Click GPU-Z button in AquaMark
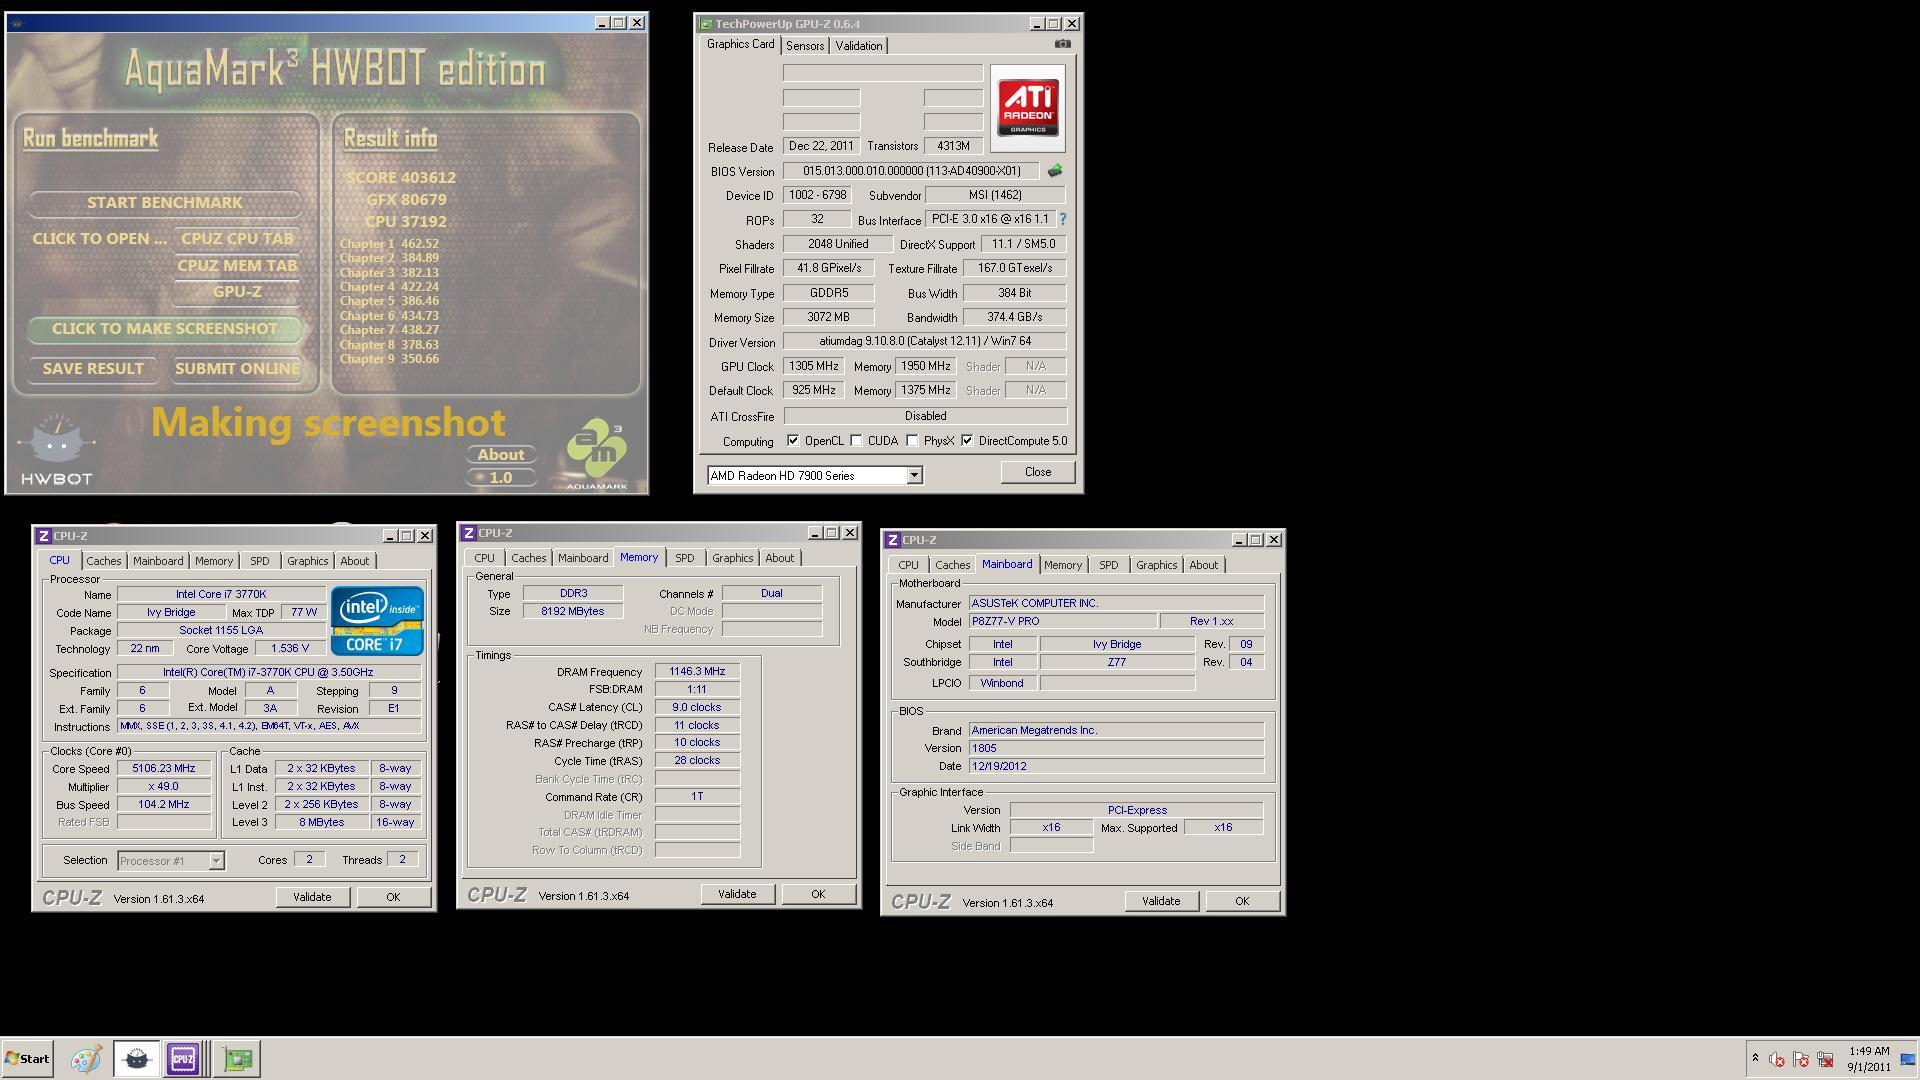Screen dimensions: 1920x1080 237,292
